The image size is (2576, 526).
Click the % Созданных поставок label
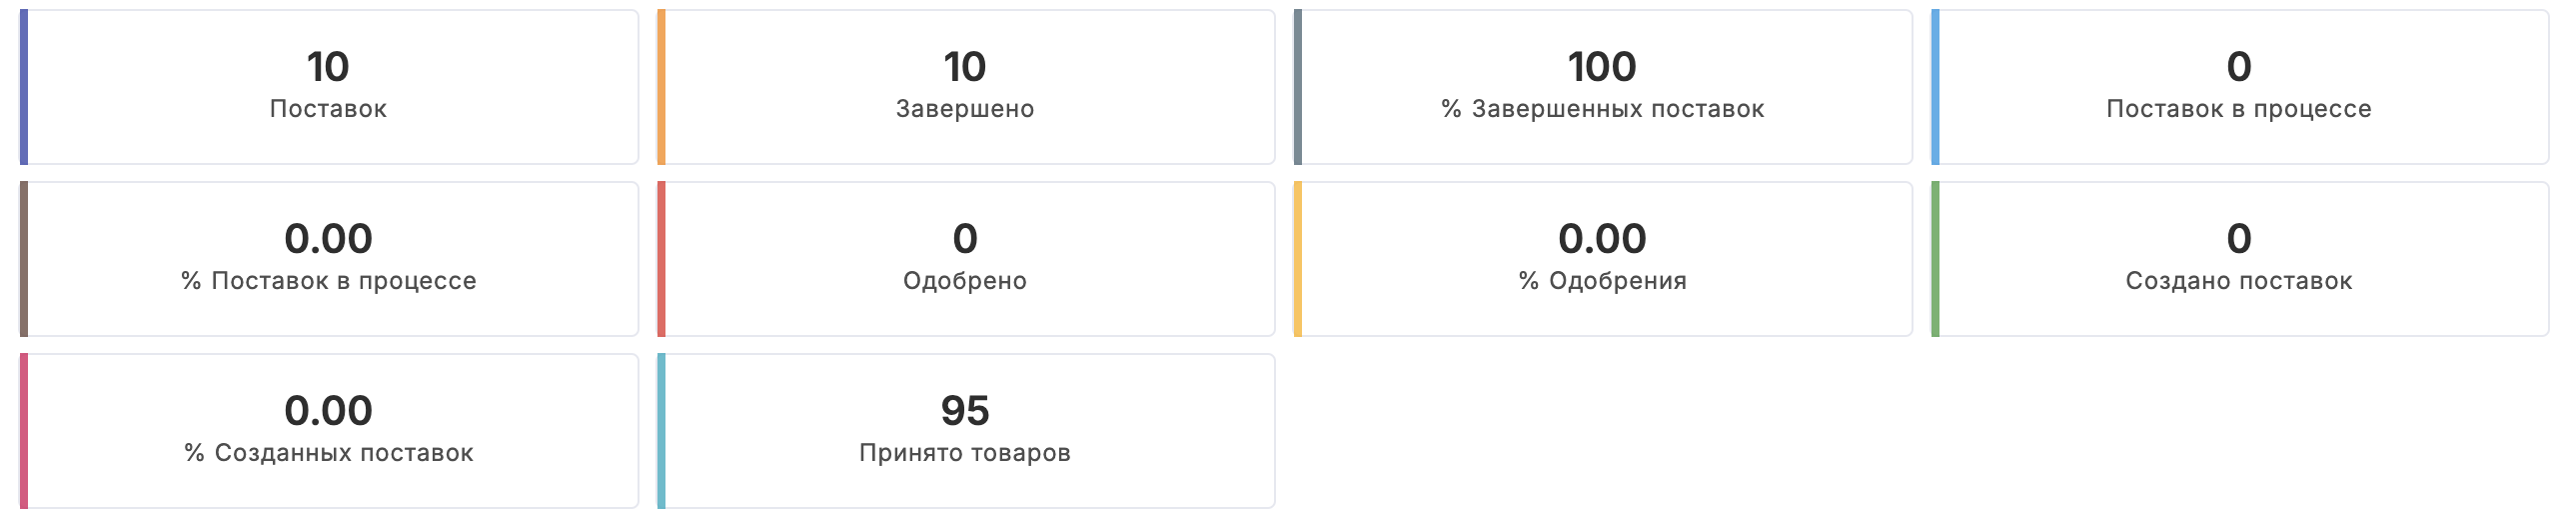point(328,453)
